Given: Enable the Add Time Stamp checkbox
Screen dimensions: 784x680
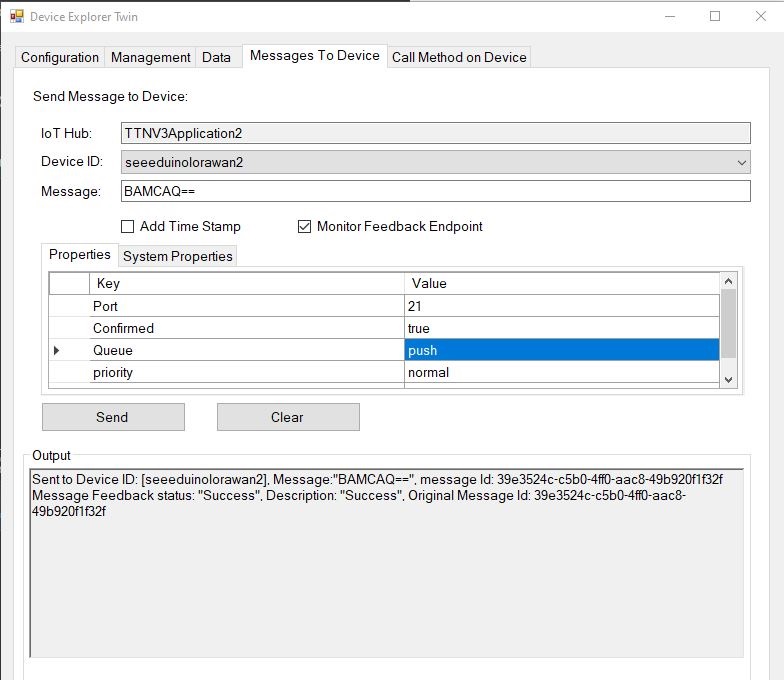Looking at the screenshot, I should click(x=127, y=227).
